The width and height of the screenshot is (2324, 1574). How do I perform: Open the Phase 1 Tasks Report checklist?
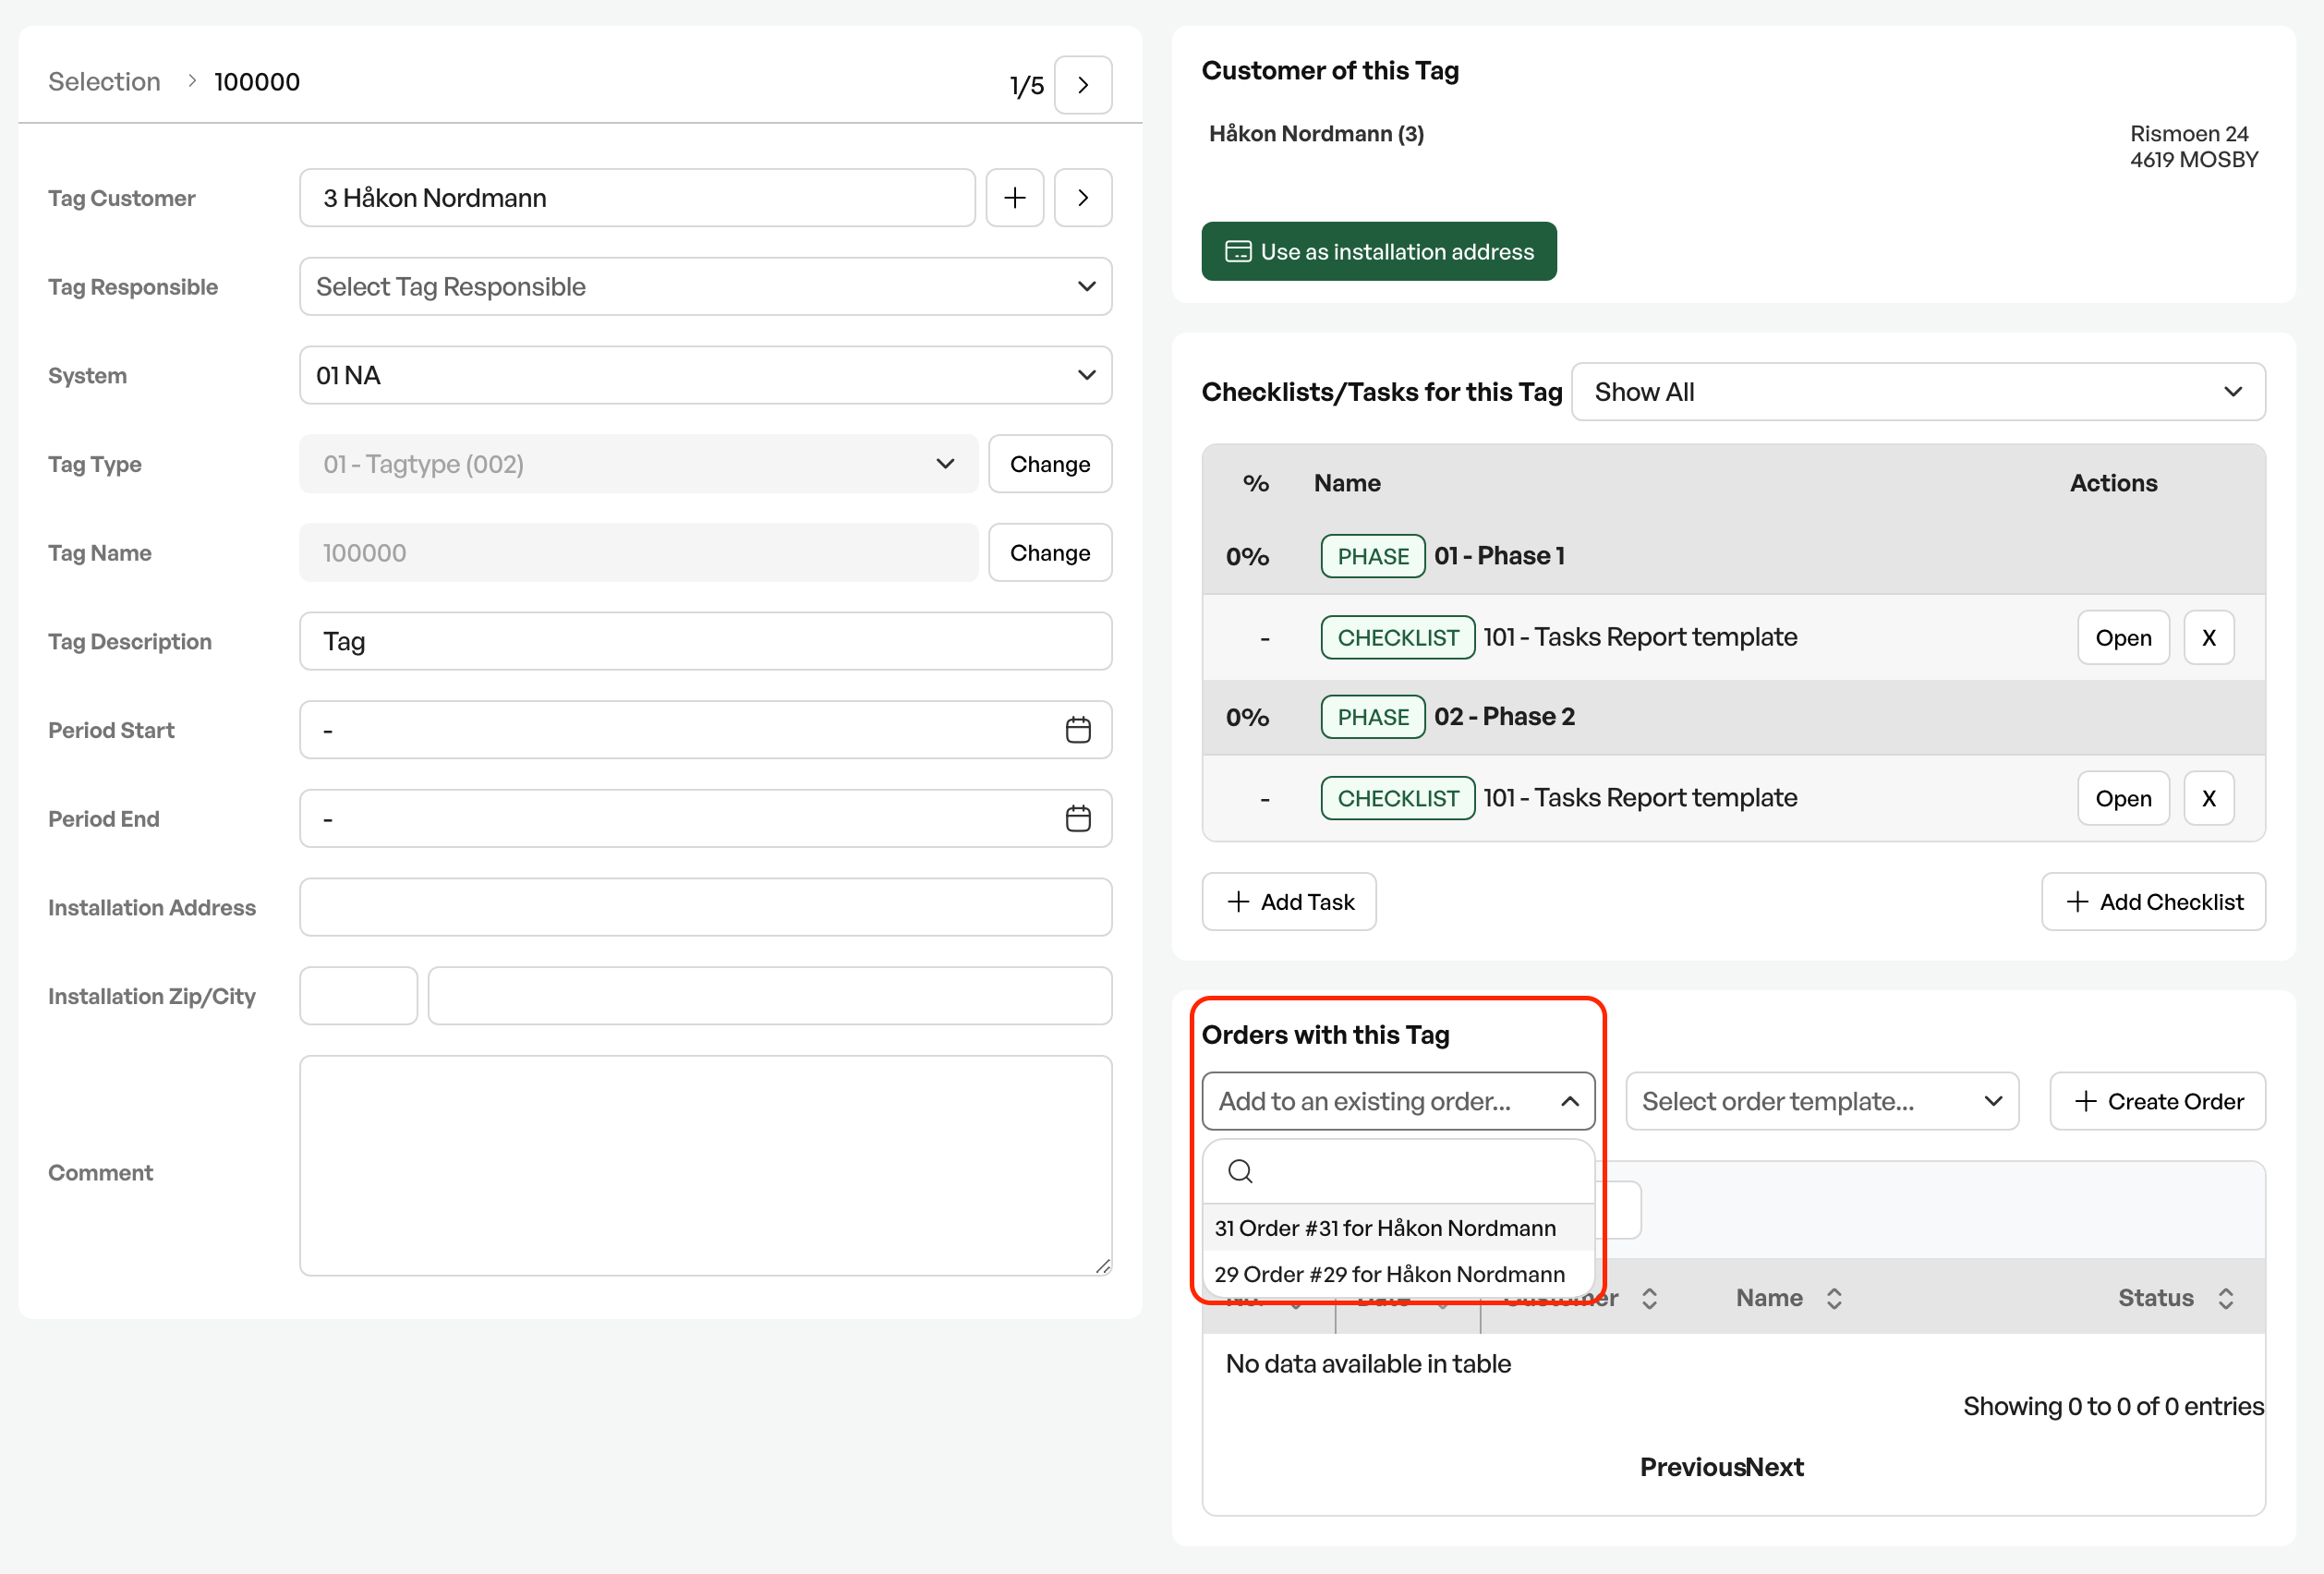coord(2123,638)
